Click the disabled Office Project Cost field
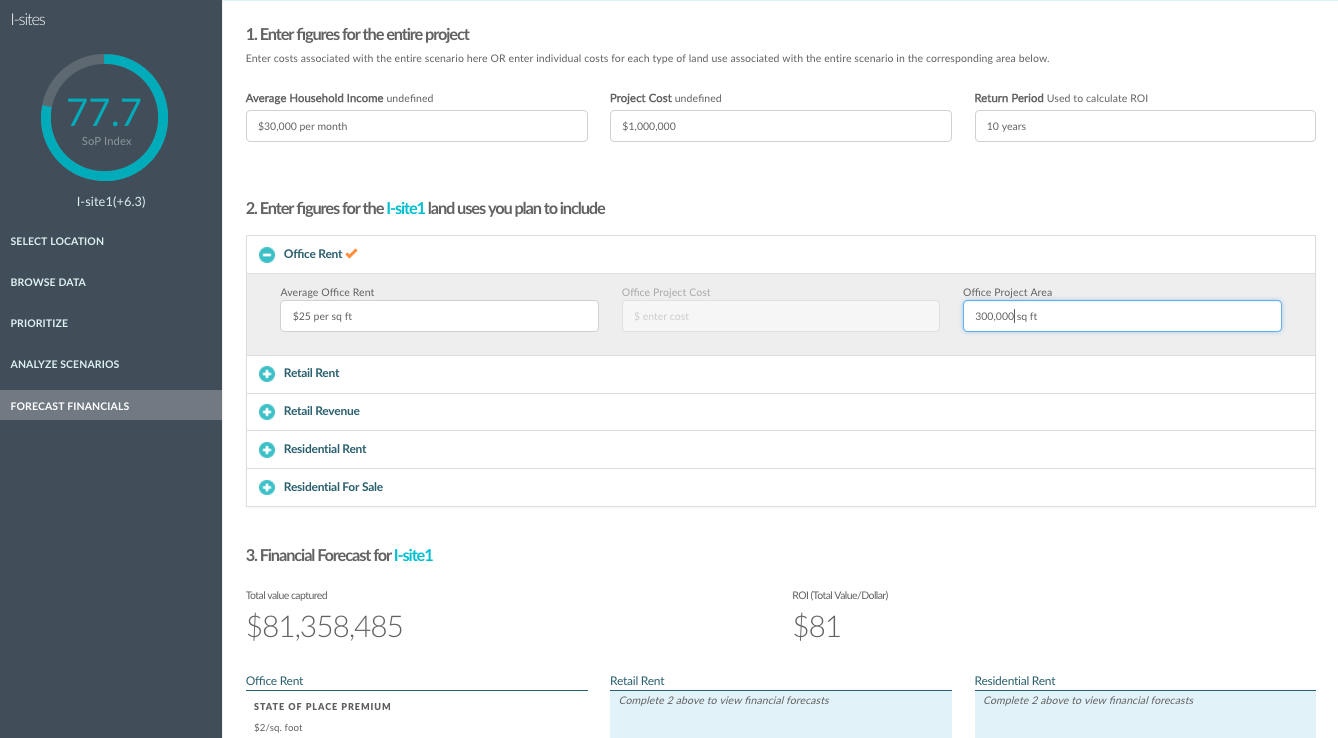 tap(781, 316)
